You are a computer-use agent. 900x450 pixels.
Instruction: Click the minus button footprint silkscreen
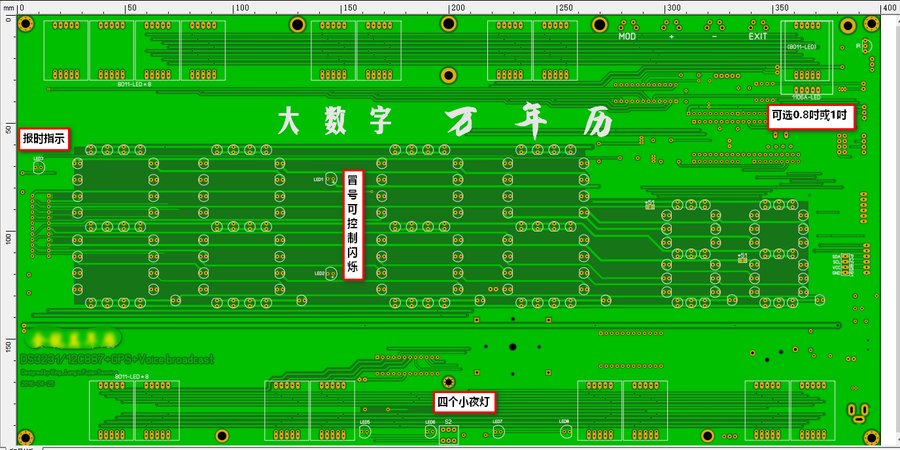(714, 37)
